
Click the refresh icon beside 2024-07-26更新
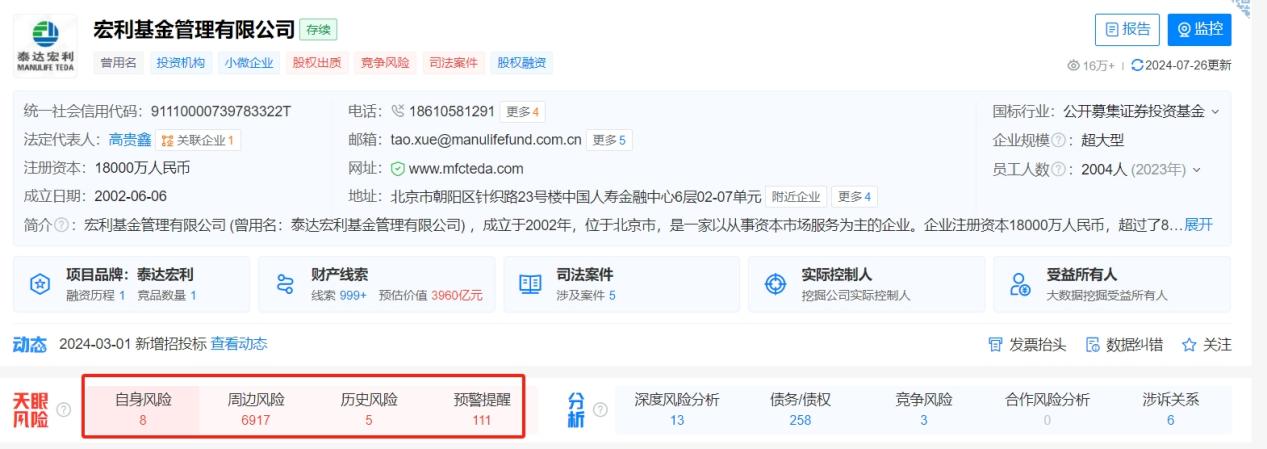1136,66
